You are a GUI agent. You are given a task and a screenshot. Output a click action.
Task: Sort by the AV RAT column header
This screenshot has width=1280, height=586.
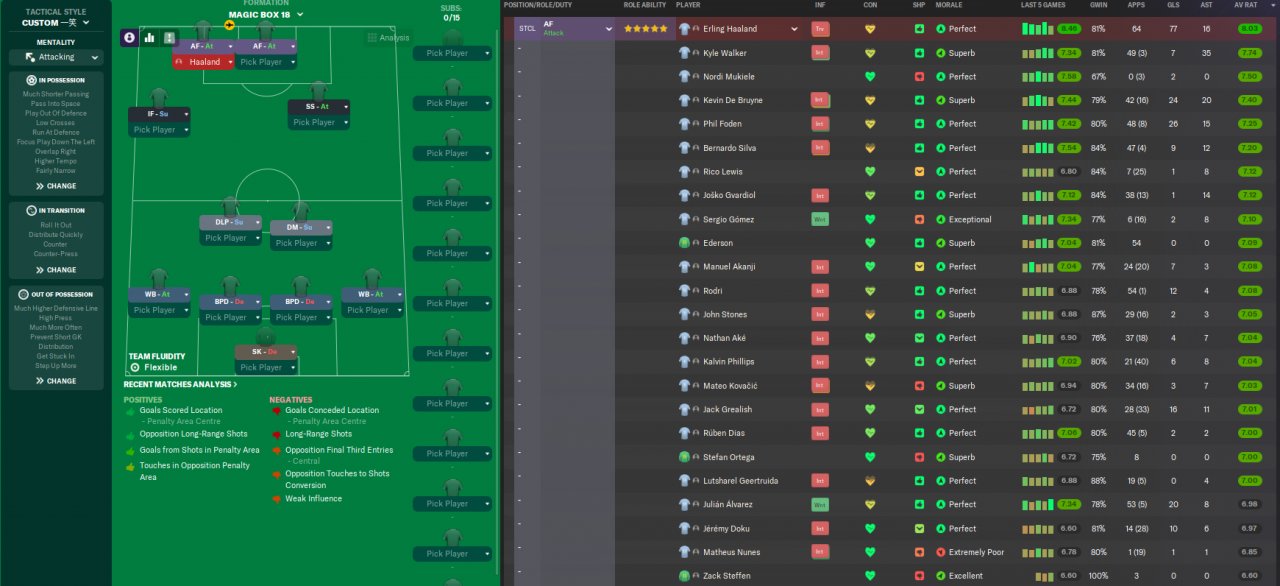click(x=1246, y=5)
